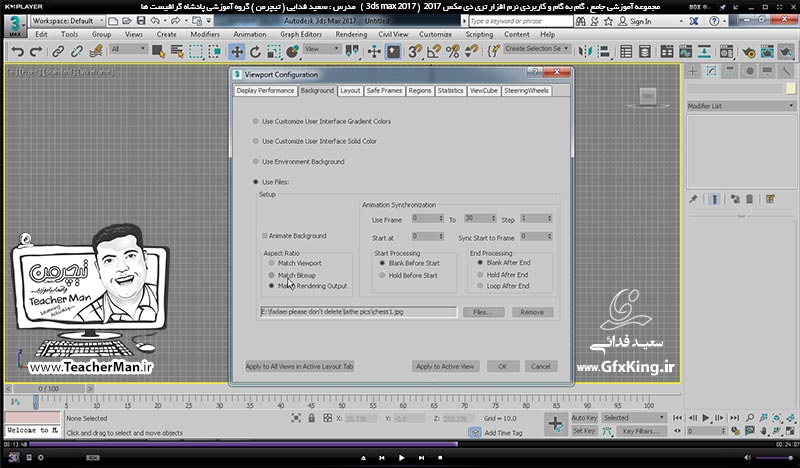The image size is (800, 468).
Task: Activate Select and Scale tool
Action: click(274, 52)
